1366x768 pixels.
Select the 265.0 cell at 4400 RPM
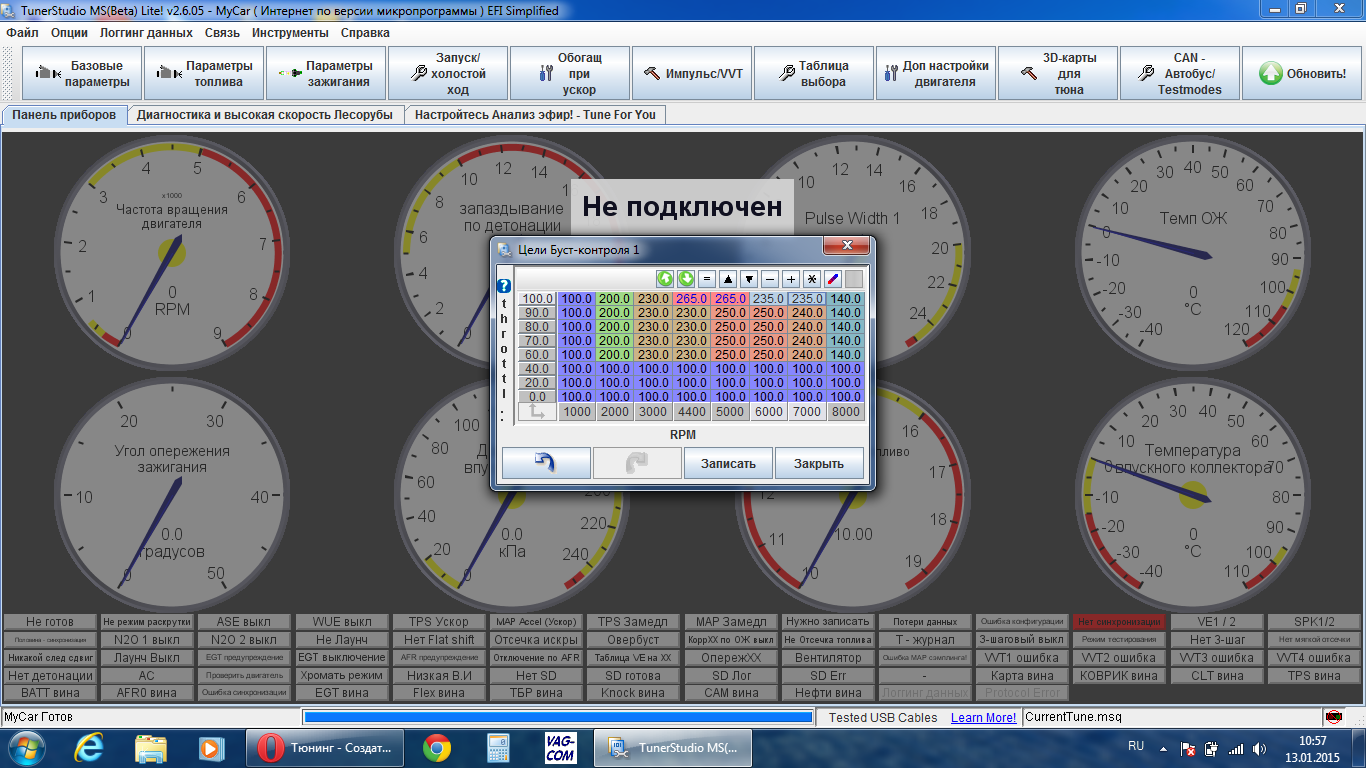pos(691,298)
